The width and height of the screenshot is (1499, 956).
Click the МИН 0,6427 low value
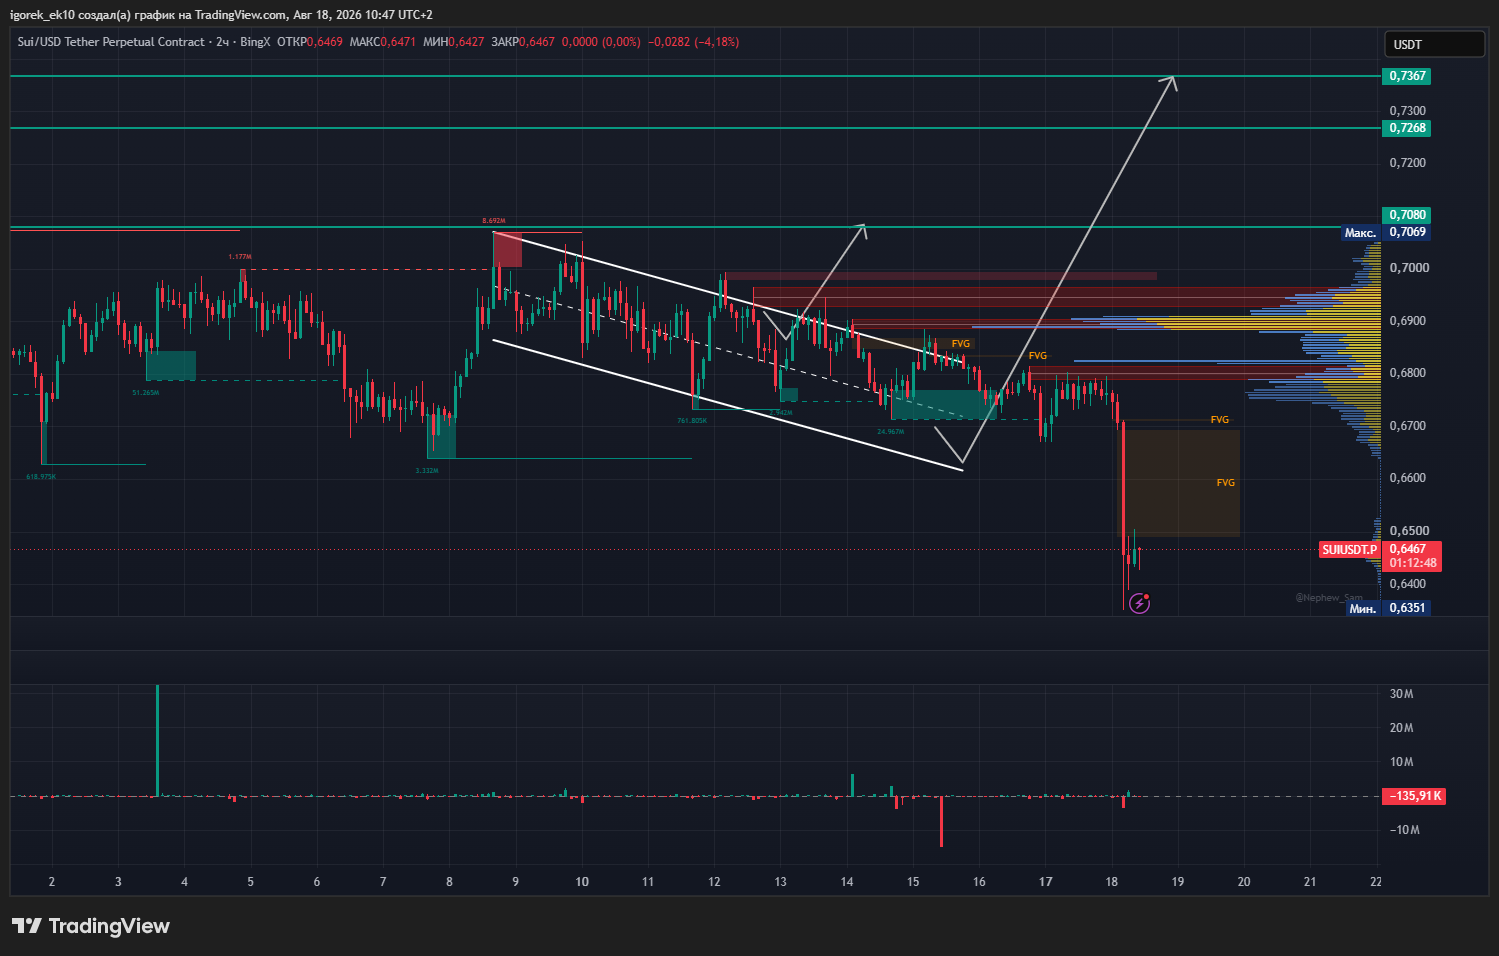[454, 42]
